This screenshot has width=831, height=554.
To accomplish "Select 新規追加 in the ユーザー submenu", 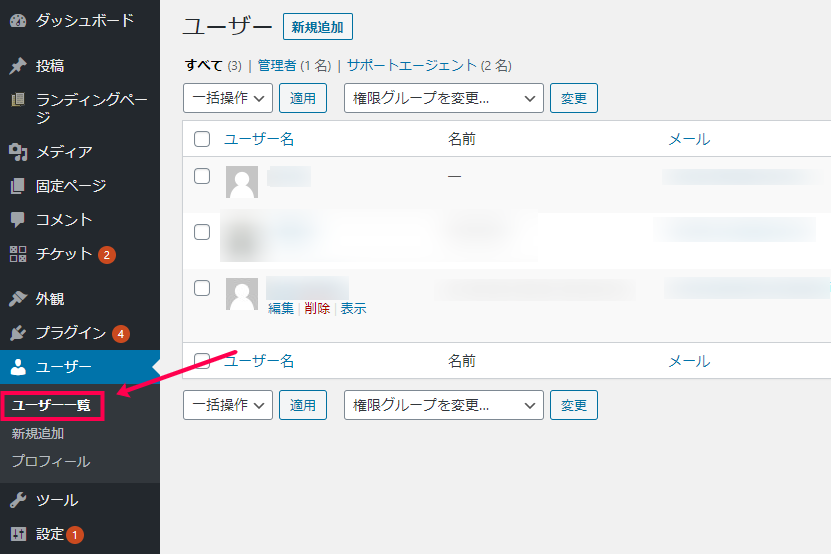I will tap(38, 434).
